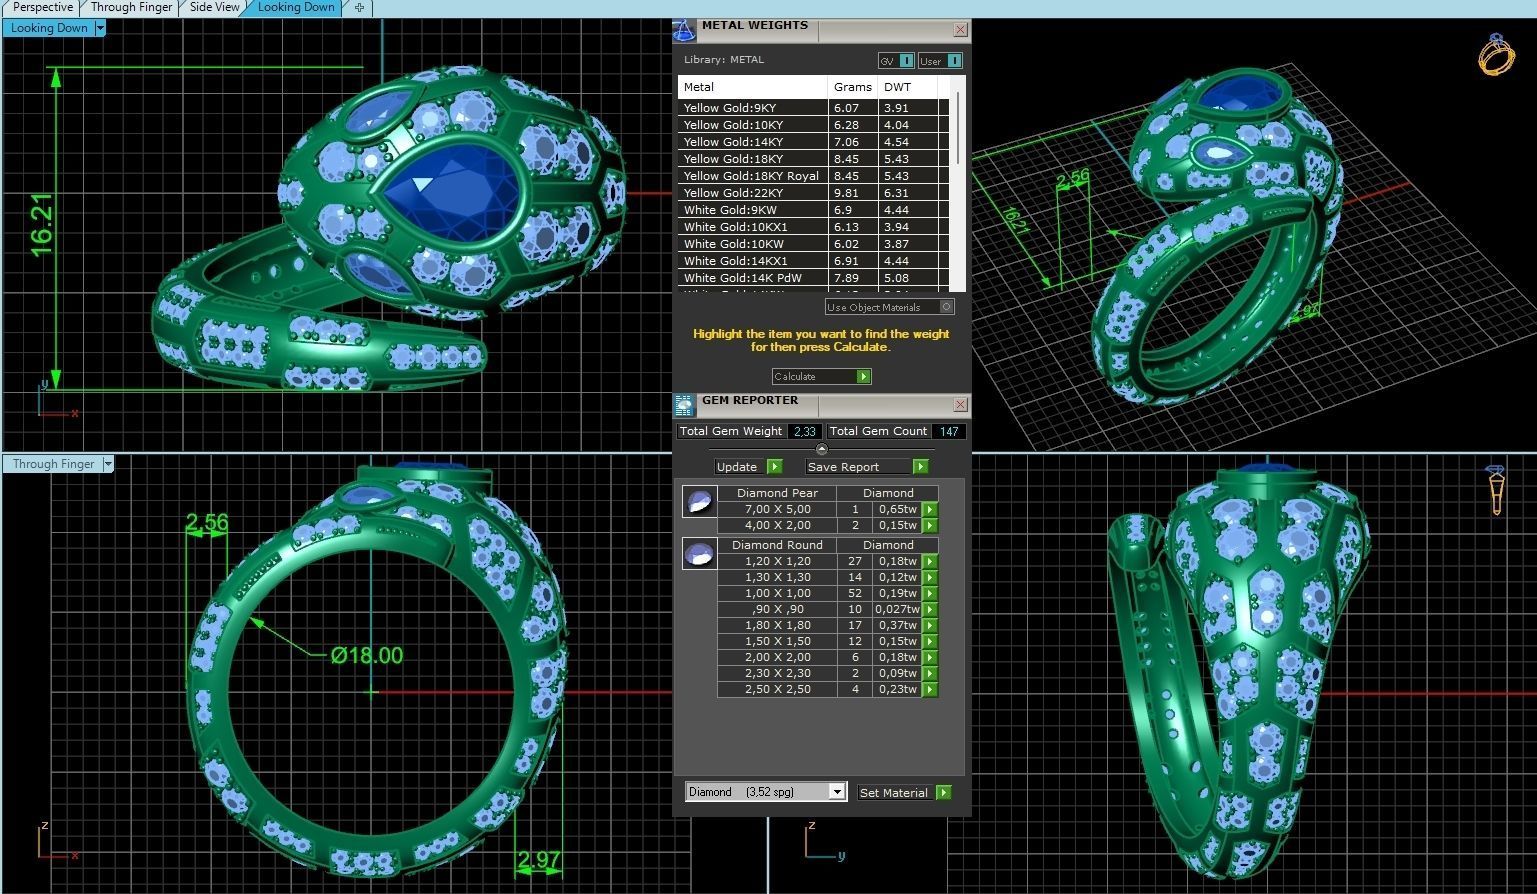Screen dimensions: 1537x894
Task: Click the 0,65tw weight cell
Action: 897,509
